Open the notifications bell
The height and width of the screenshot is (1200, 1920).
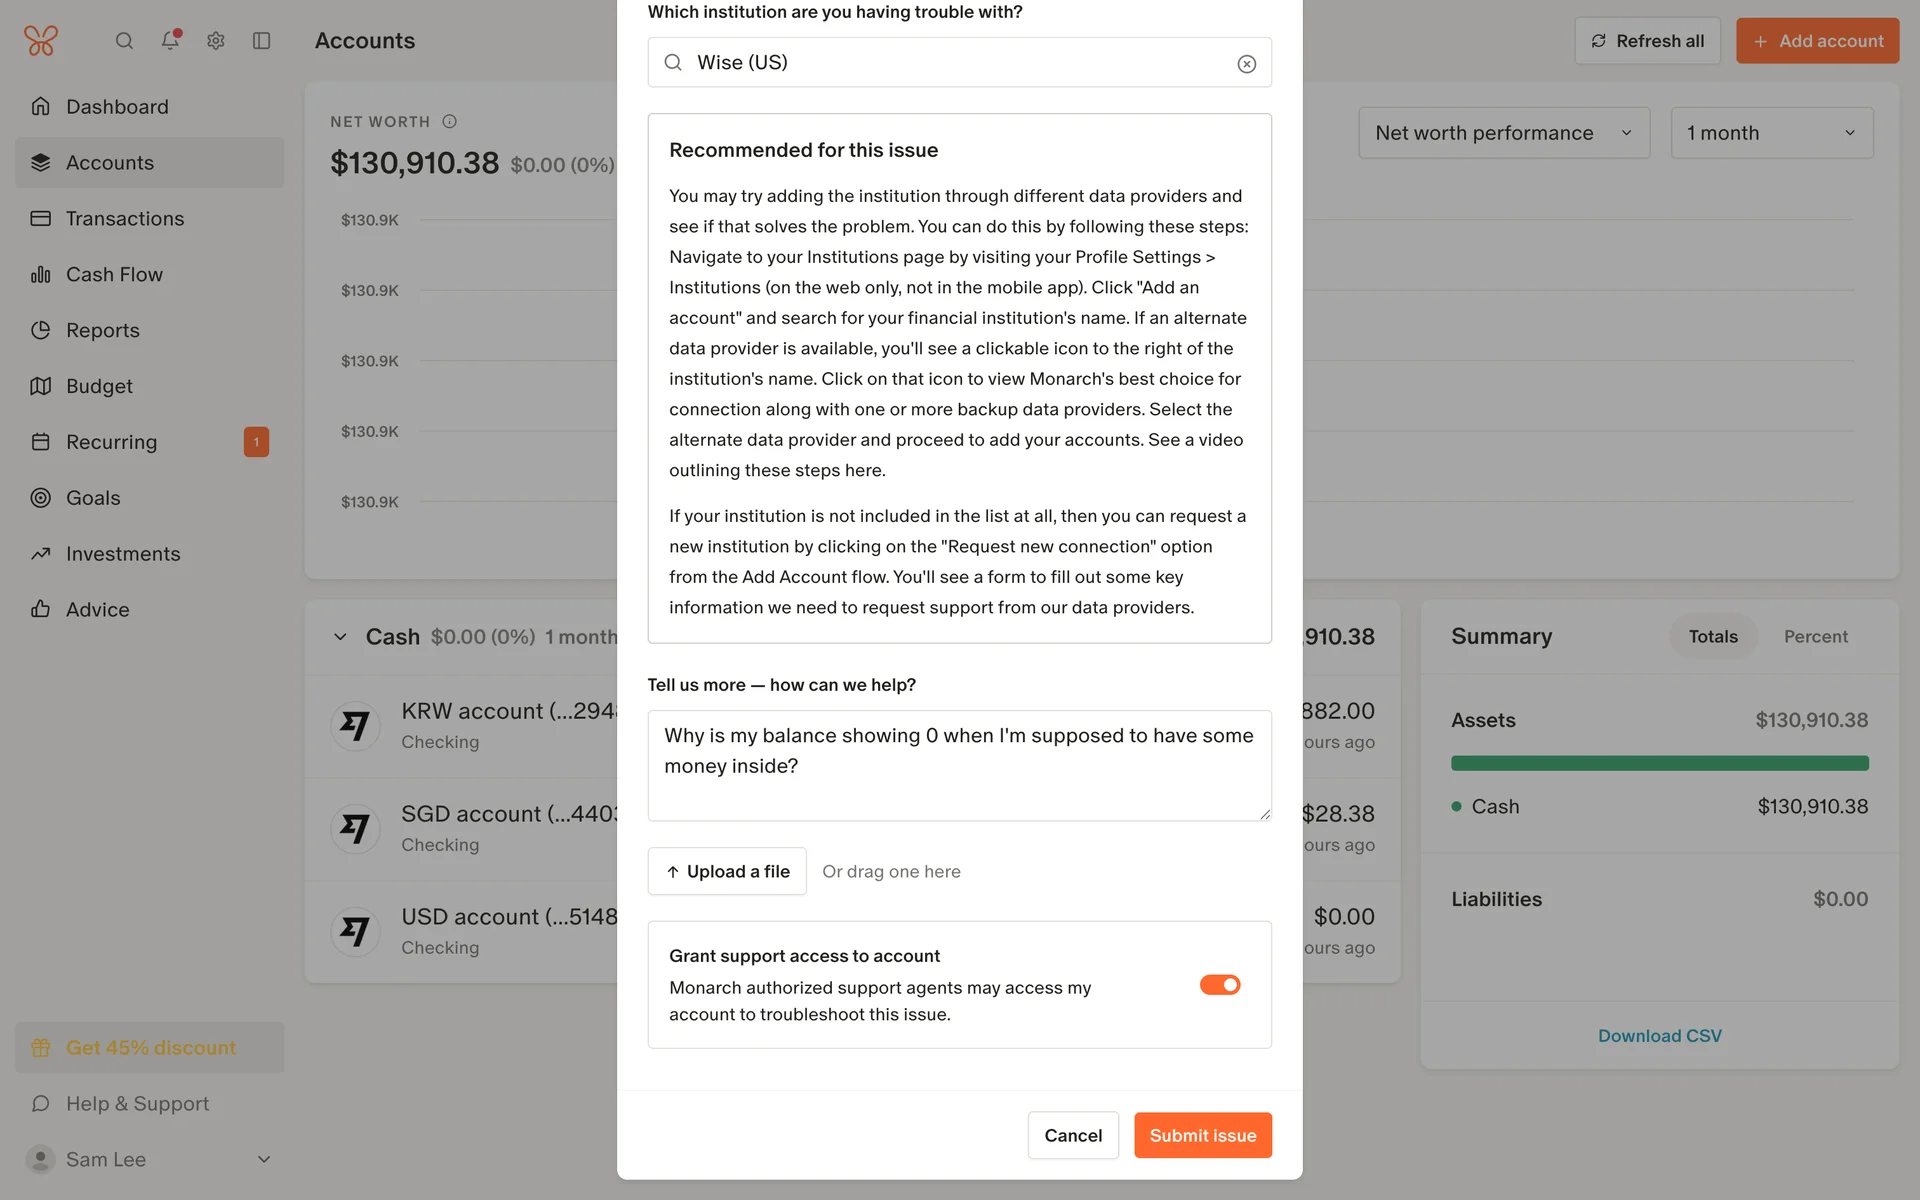point(170,40)
